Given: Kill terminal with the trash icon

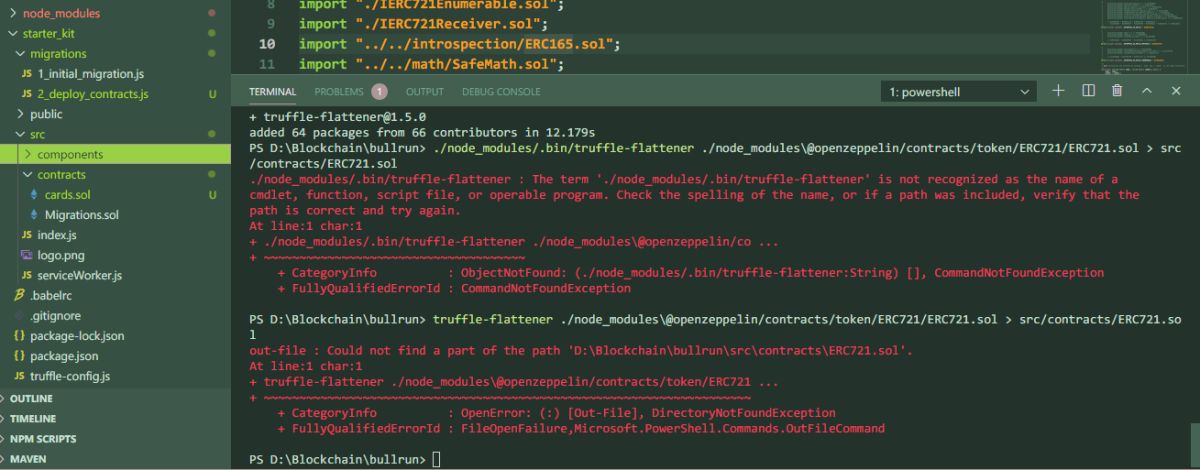Looking at the screenshot, I should pyautogui.click(x=1117, y=91).
